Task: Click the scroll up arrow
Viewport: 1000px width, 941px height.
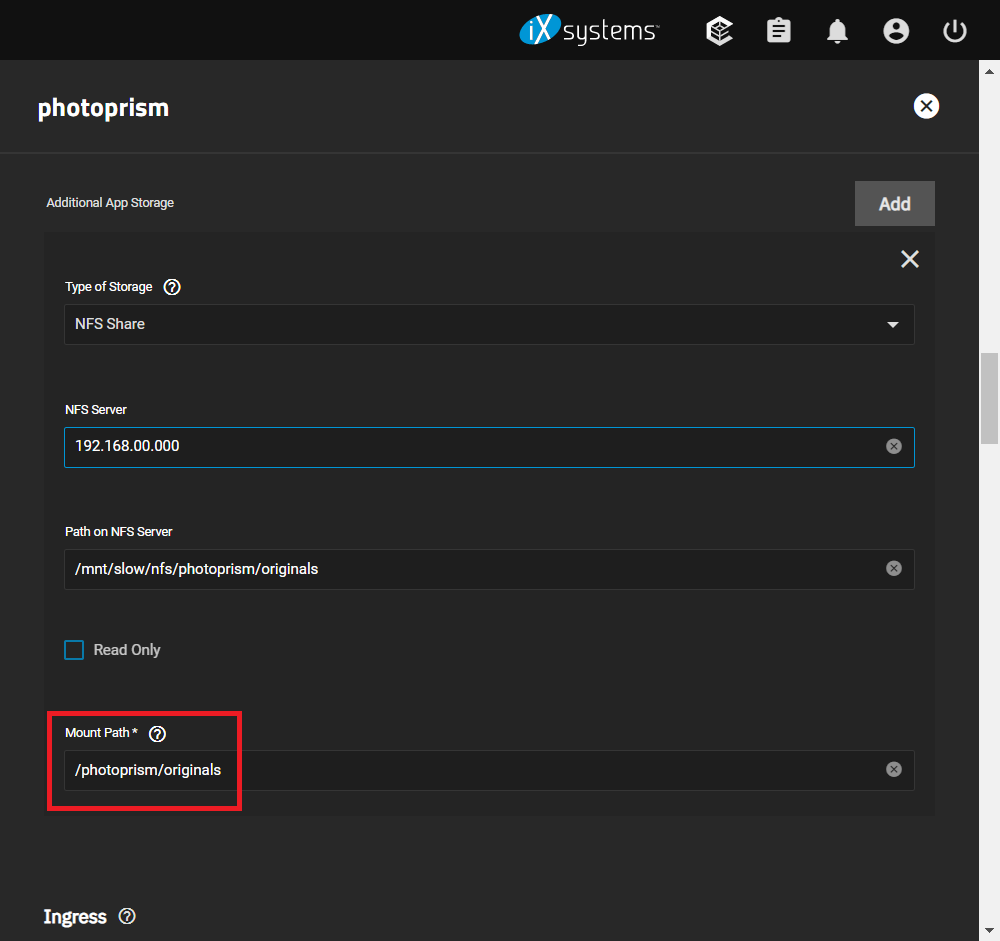Action: pos(989,71)
